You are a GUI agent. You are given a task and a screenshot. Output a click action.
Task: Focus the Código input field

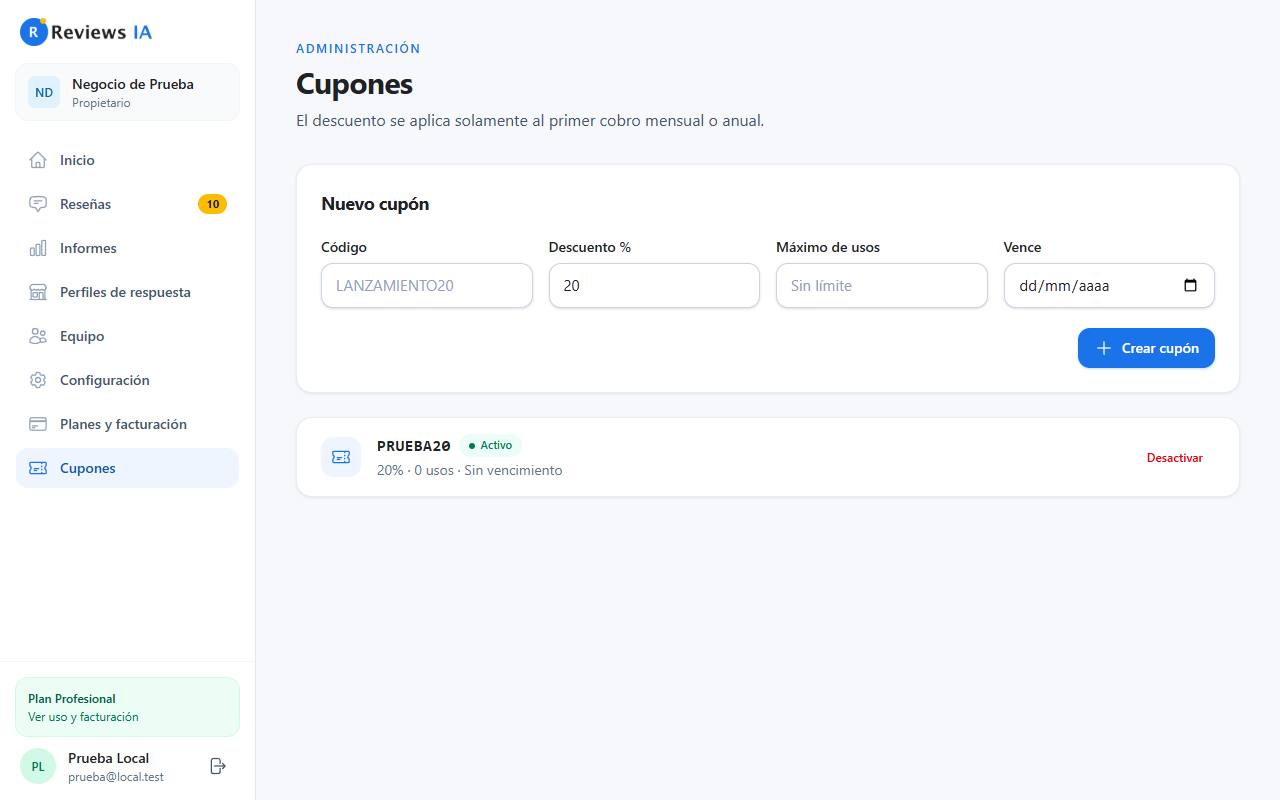pyautogui.click(x=427, y=285)
